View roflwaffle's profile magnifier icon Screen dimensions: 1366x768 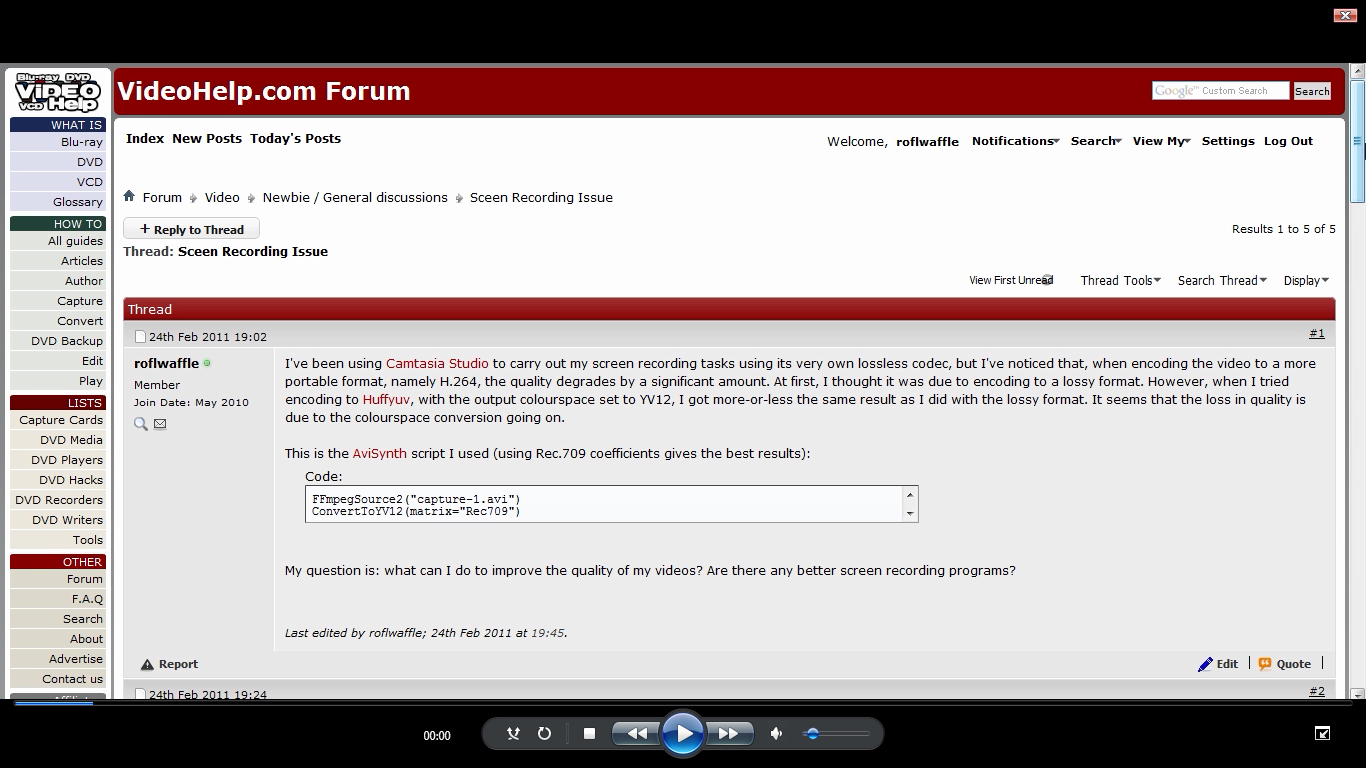coord(141,424)
